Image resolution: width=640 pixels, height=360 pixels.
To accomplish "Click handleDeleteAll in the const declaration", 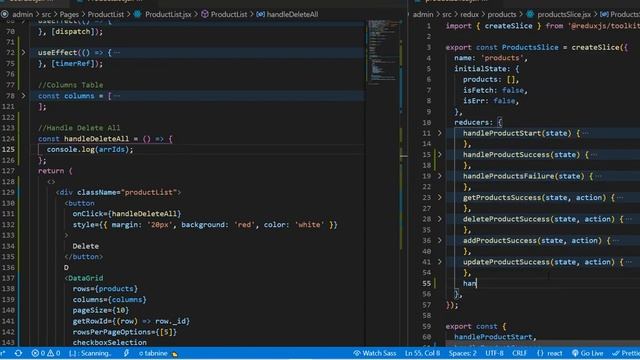I will pos(96,139).
